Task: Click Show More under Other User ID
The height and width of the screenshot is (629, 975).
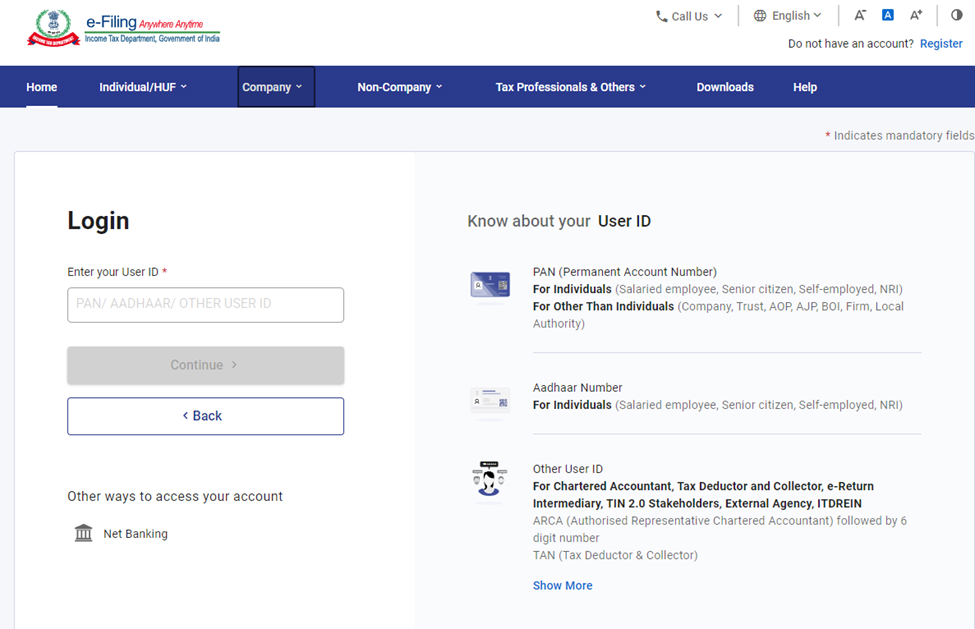Action: click(562, 585)
